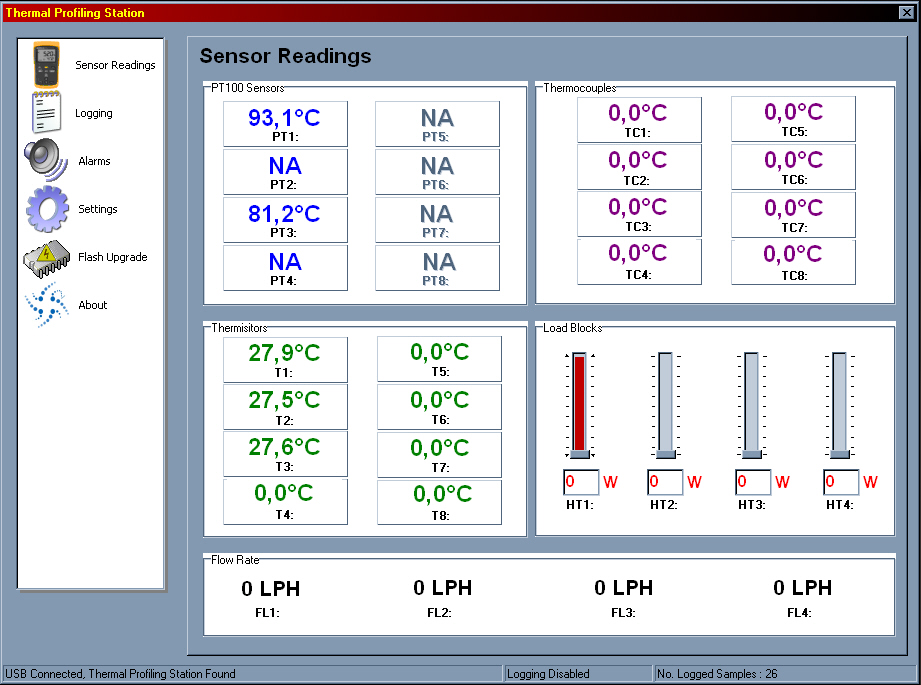Image resolution: width=921 pixels, height=685 pixels.
Task: Click the HT1 load block slider
Action: click(579, 405)
